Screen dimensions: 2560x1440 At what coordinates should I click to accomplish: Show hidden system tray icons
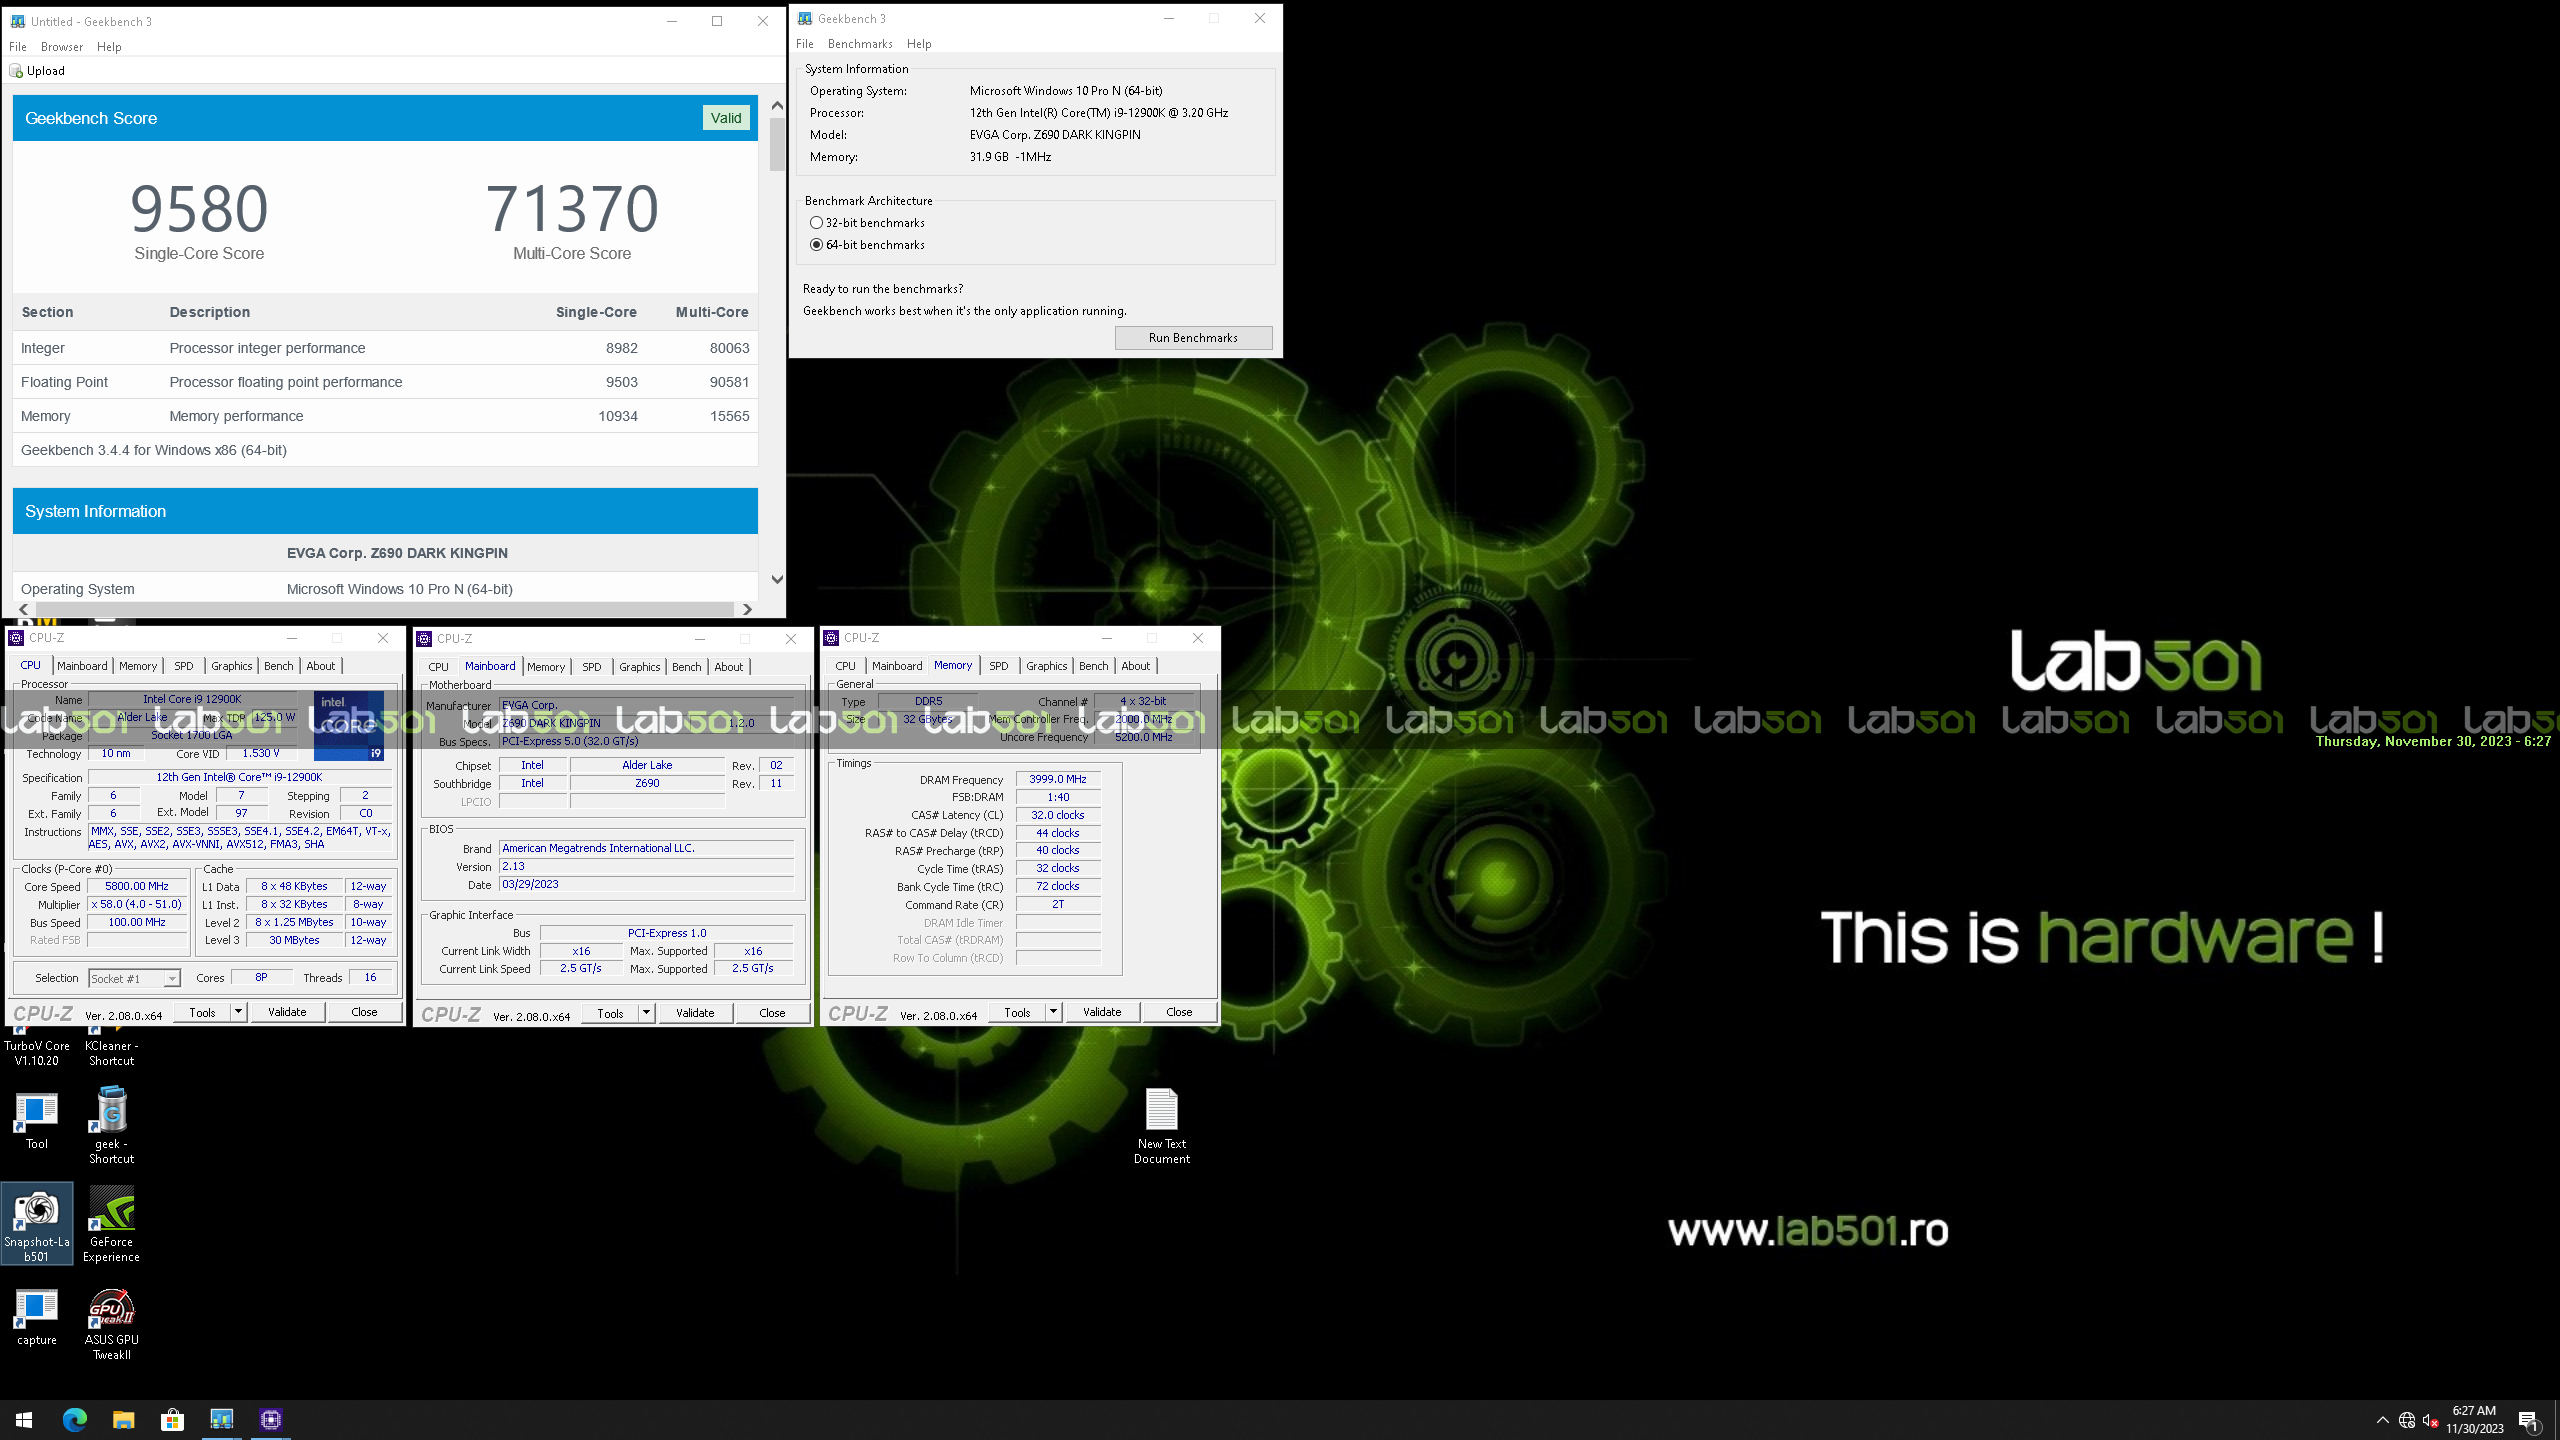(x=2382, y=1420)
